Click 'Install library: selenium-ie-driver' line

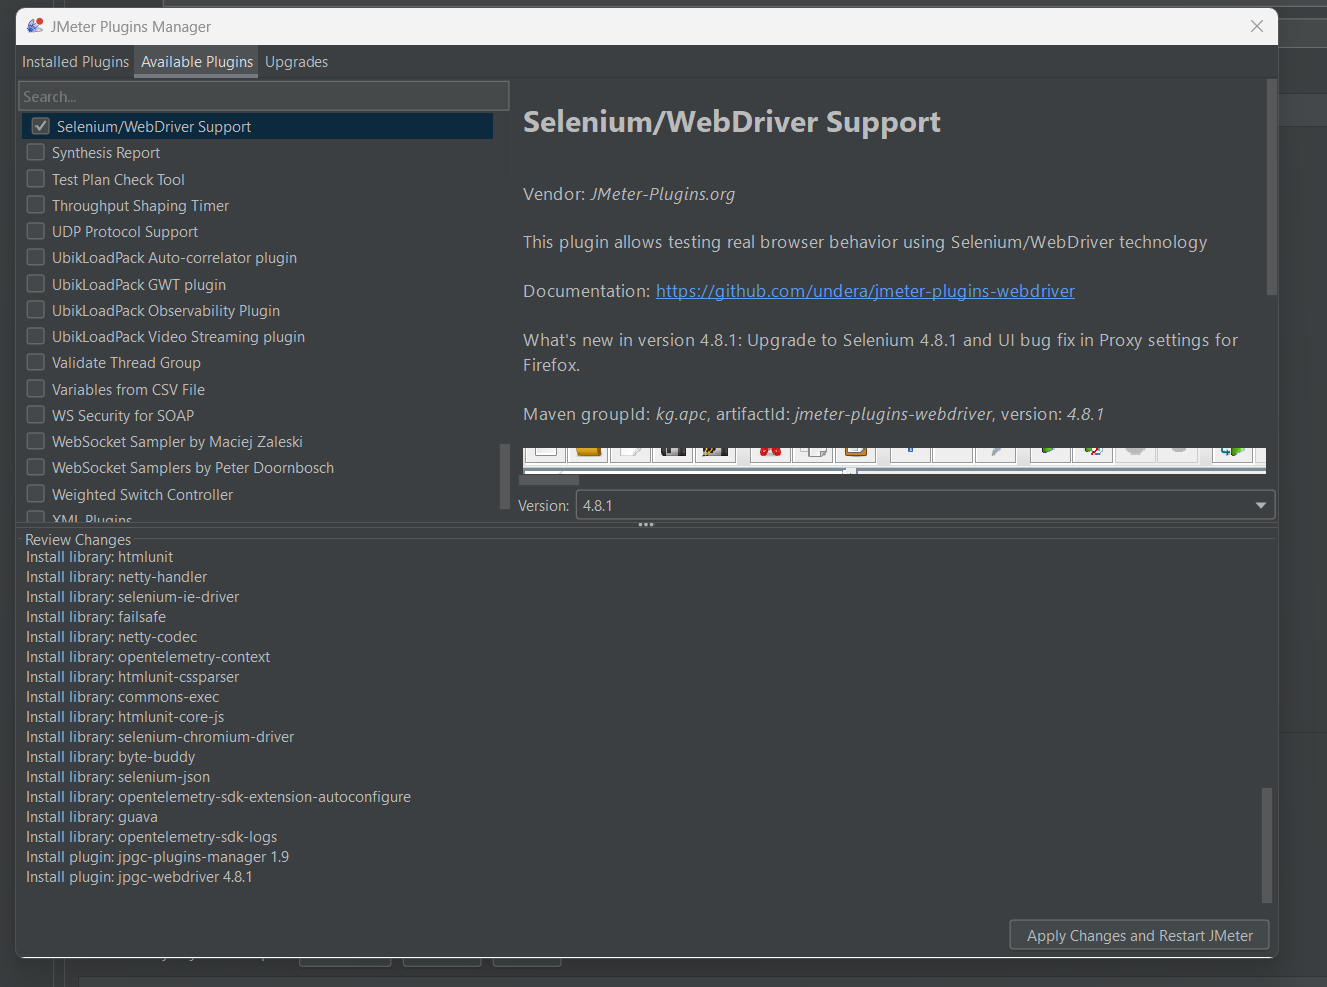tap(132, 597)
